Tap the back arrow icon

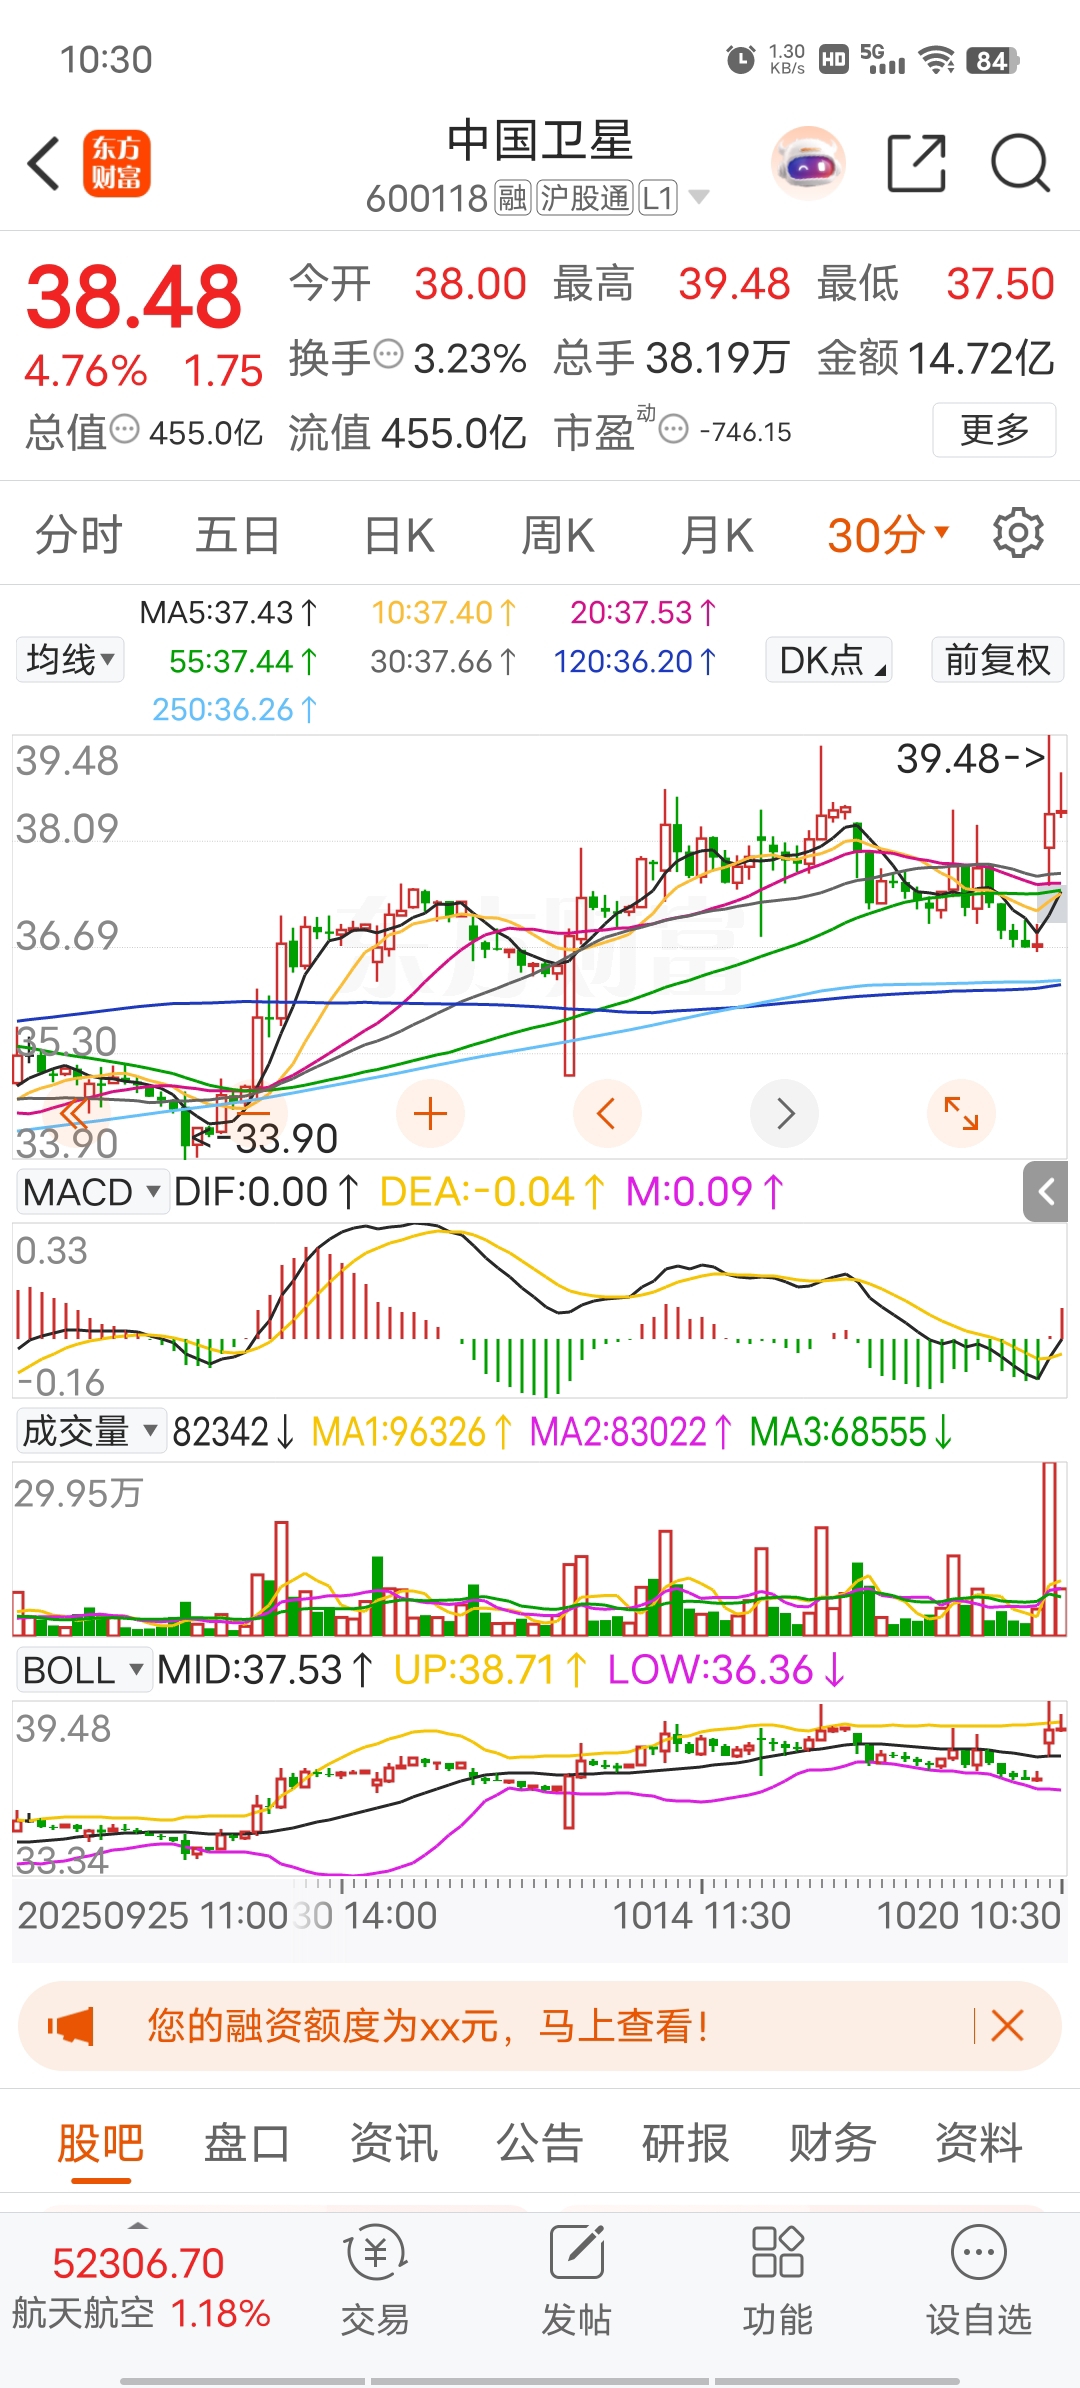coord(45,163)
